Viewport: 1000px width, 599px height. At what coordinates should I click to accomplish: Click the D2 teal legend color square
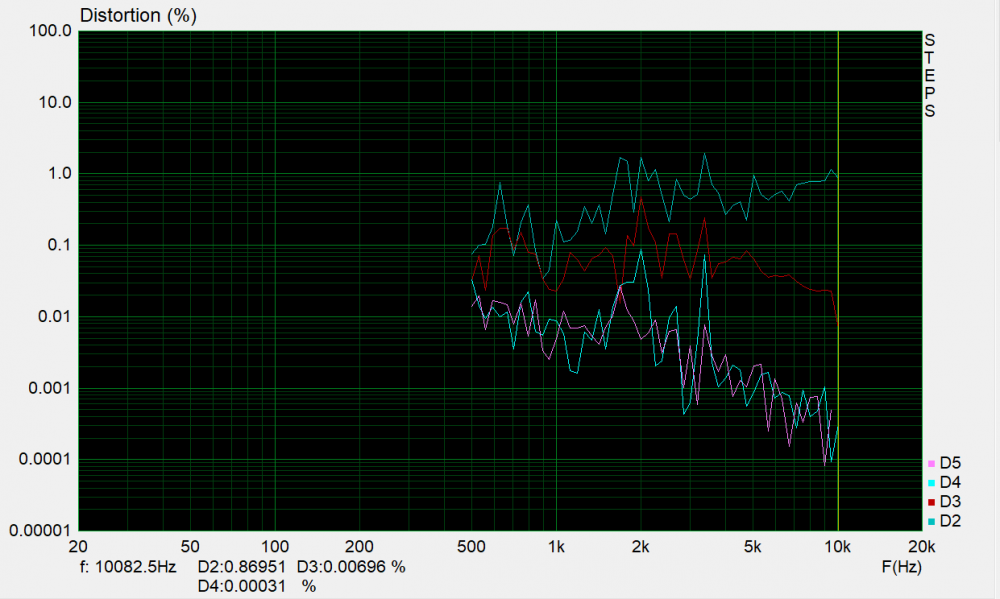(932, 521)
